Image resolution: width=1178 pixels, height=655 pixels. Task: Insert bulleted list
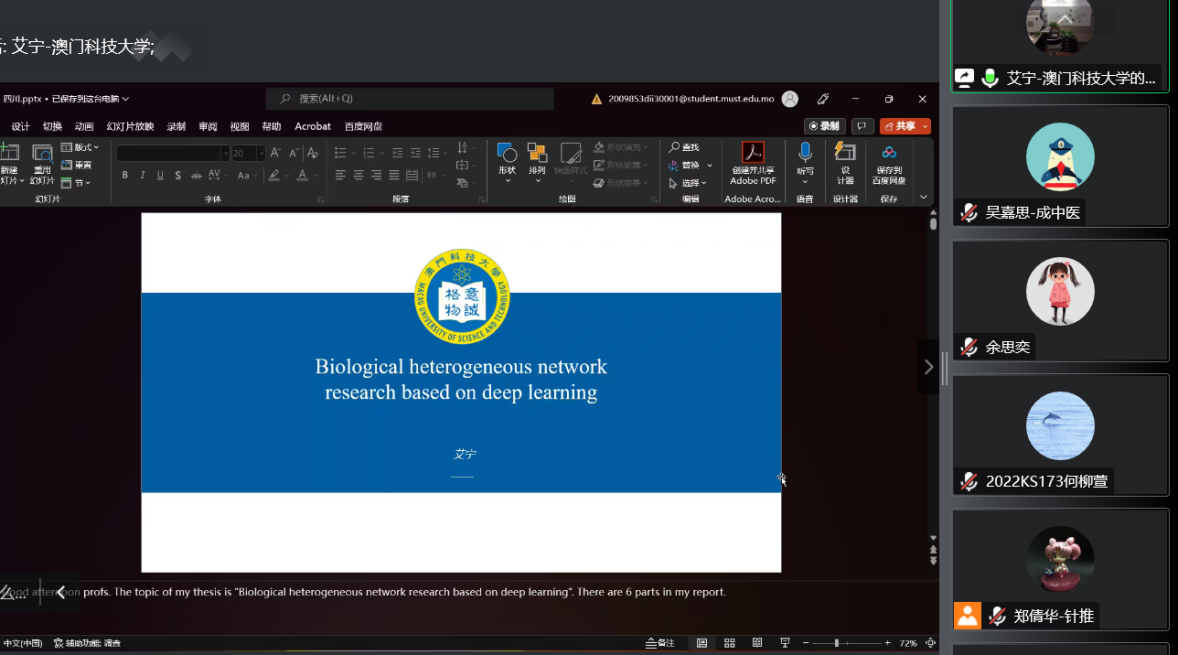340,152
